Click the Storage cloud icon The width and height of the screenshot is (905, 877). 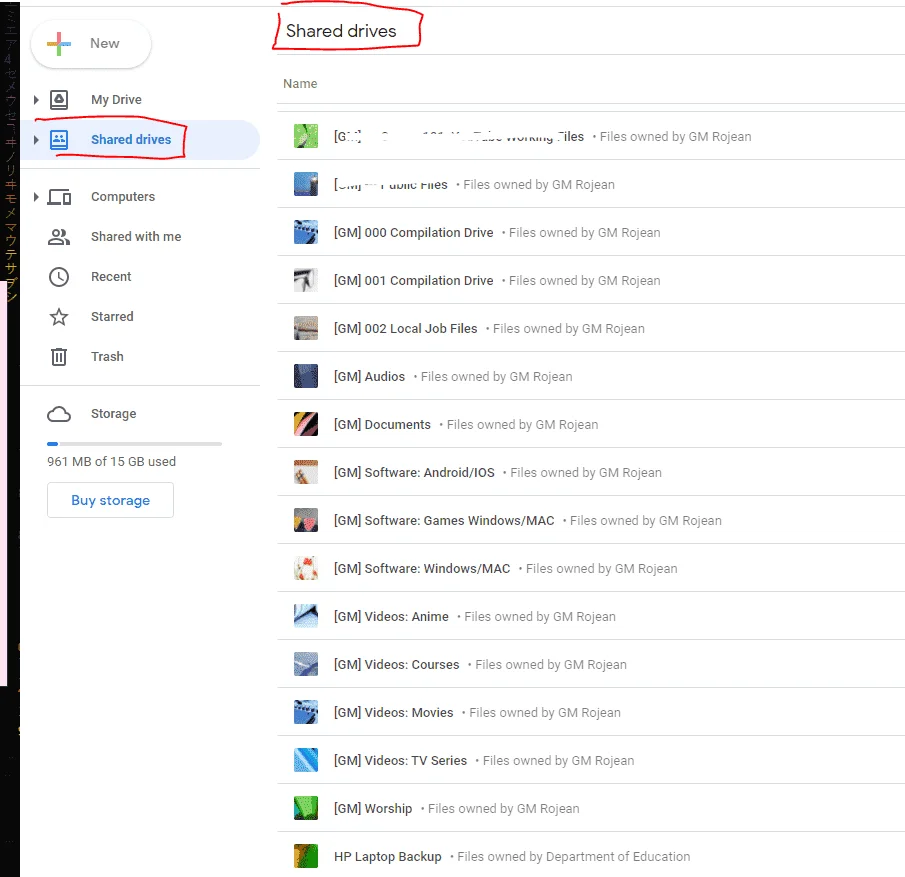tap(59, 414)
